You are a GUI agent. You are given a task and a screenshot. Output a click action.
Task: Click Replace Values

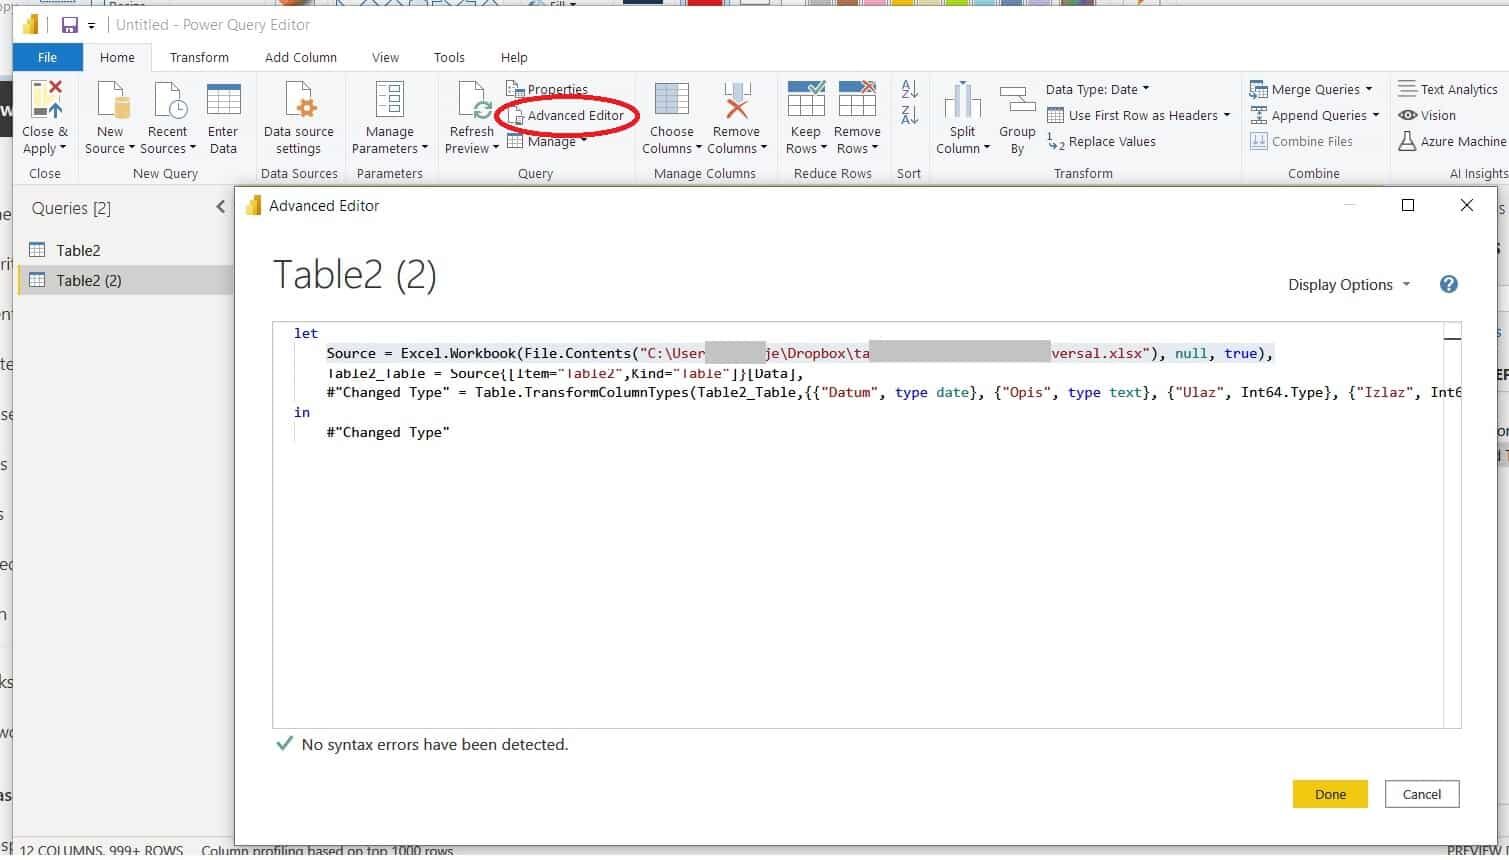1101,141
